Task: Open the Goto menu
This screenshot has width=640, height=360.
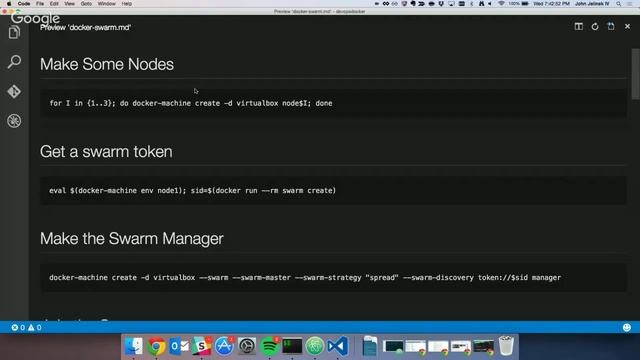Action: point(86,4)
